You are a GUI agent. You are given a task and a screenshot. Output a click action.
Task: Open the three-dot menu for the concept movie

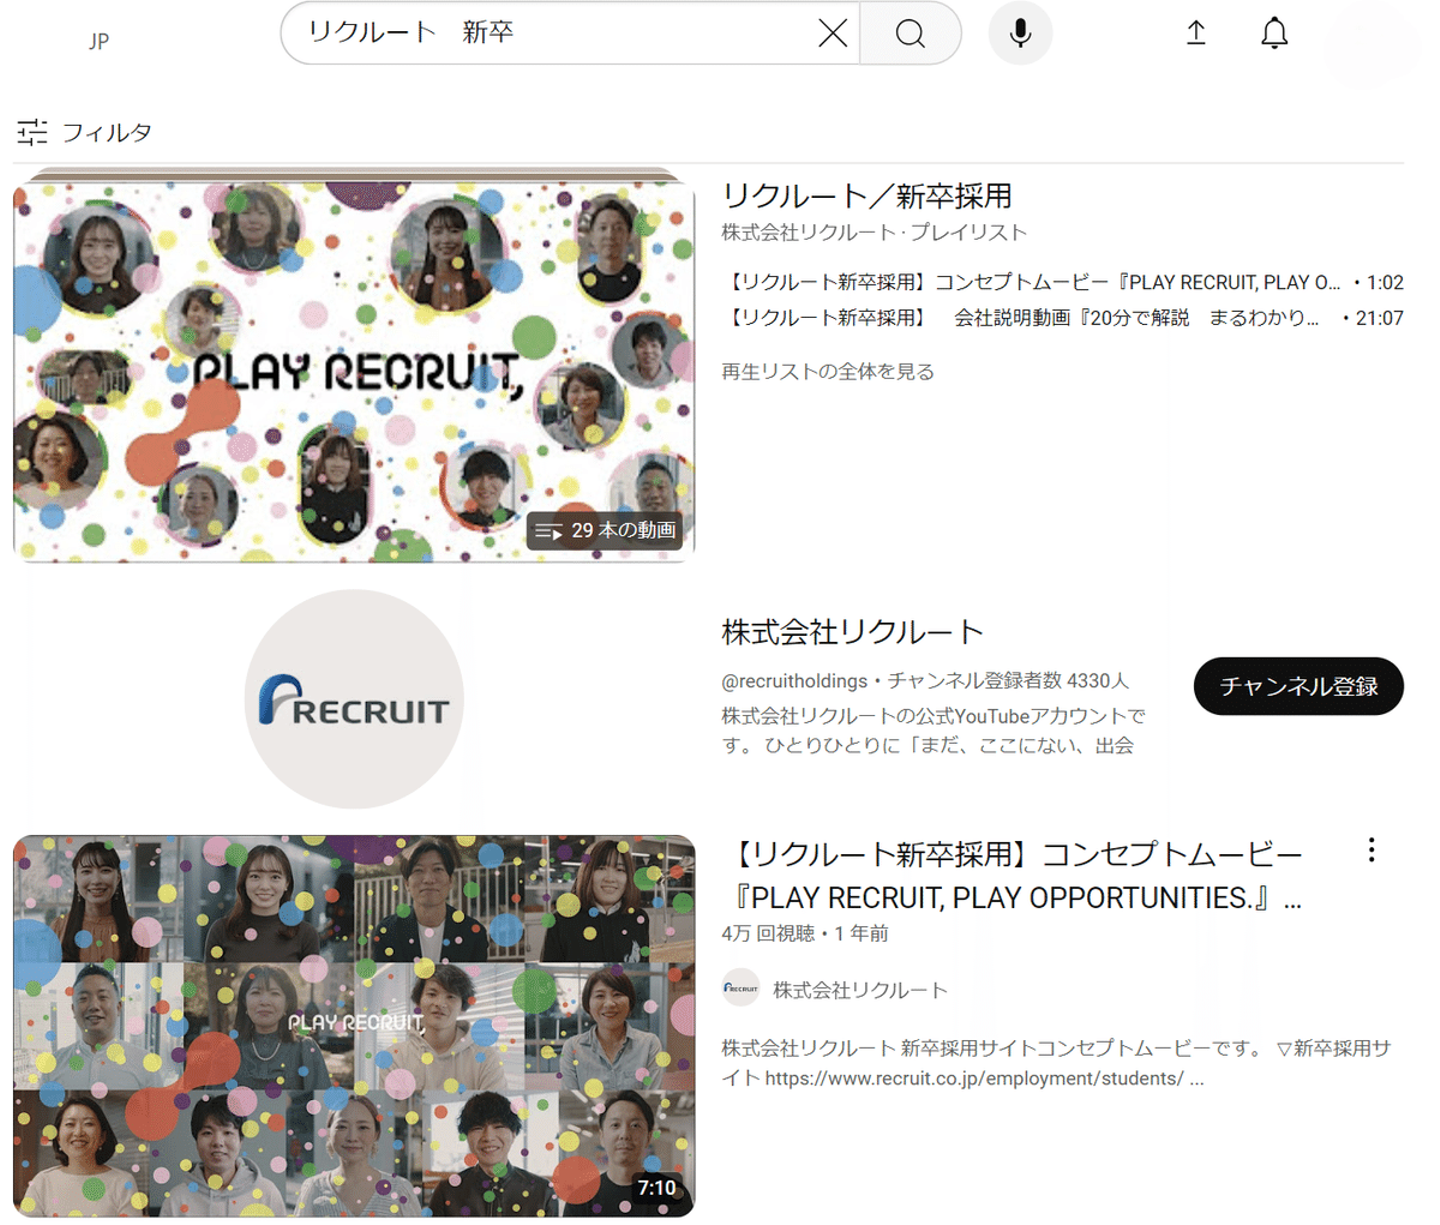[x=1371, y=850]
